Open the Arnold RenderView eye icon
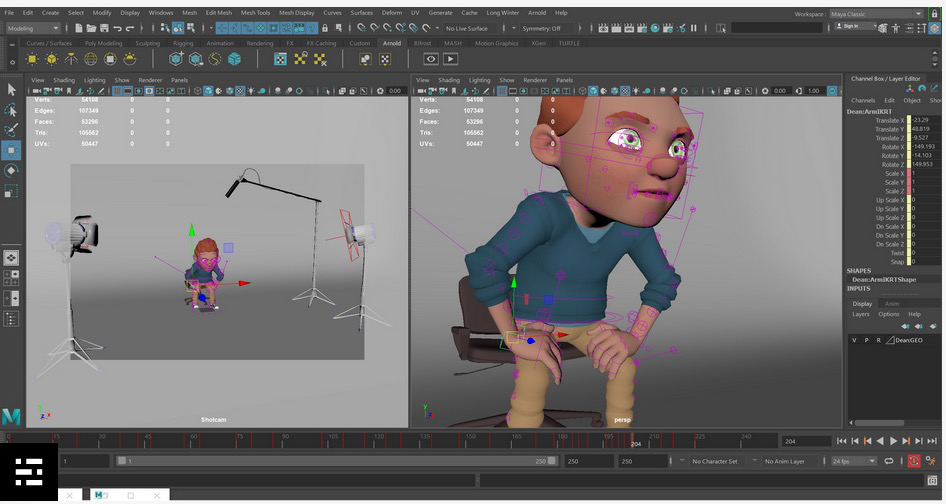 point(431,60)
